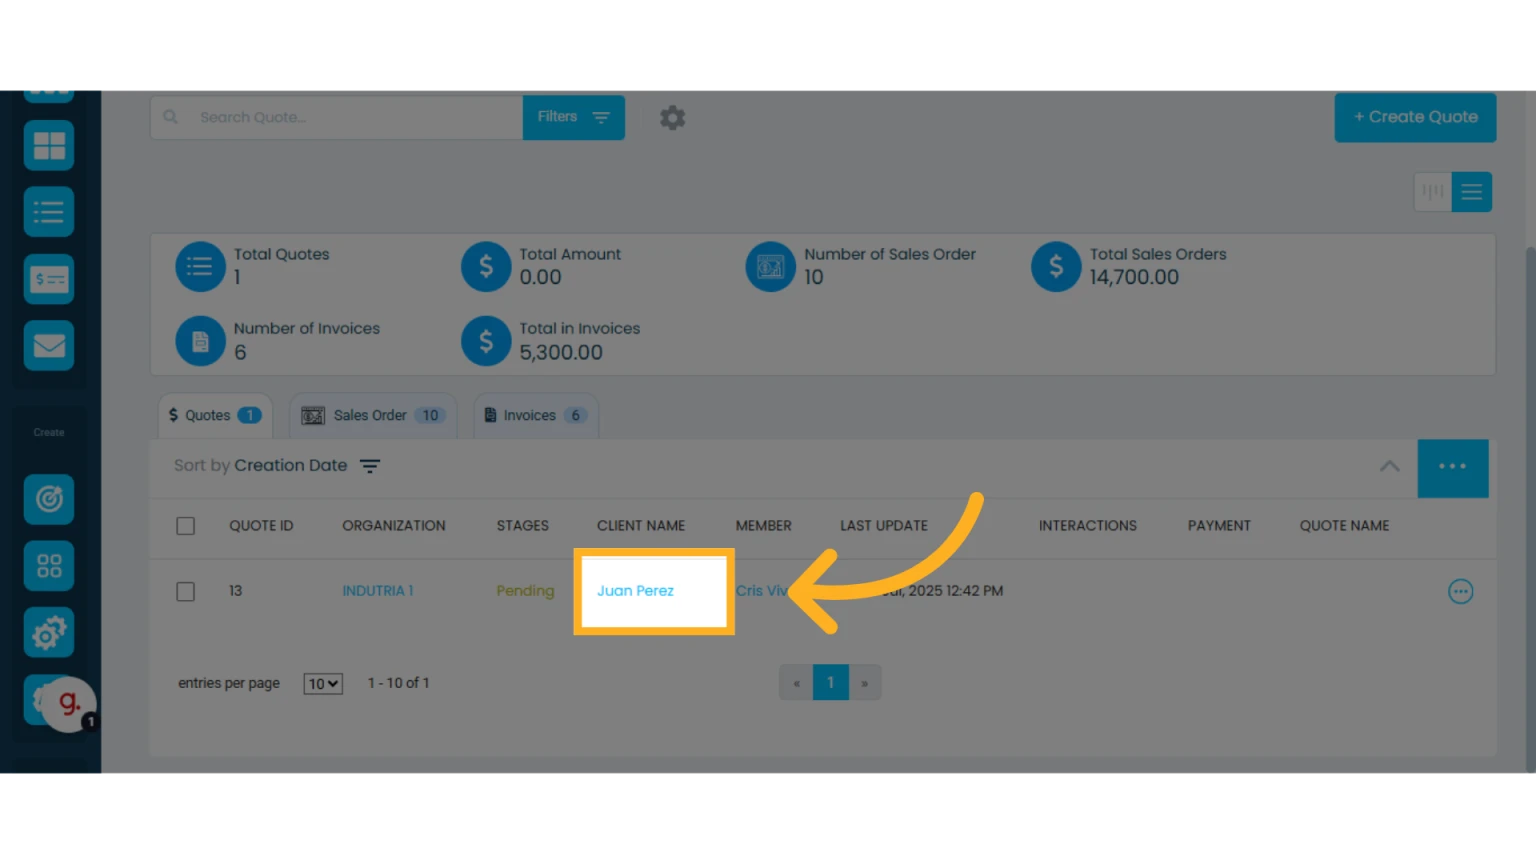Click the '1 - 10 of 1' entries text
This screenshot has width=1536, height=864.
coord(398,683)
